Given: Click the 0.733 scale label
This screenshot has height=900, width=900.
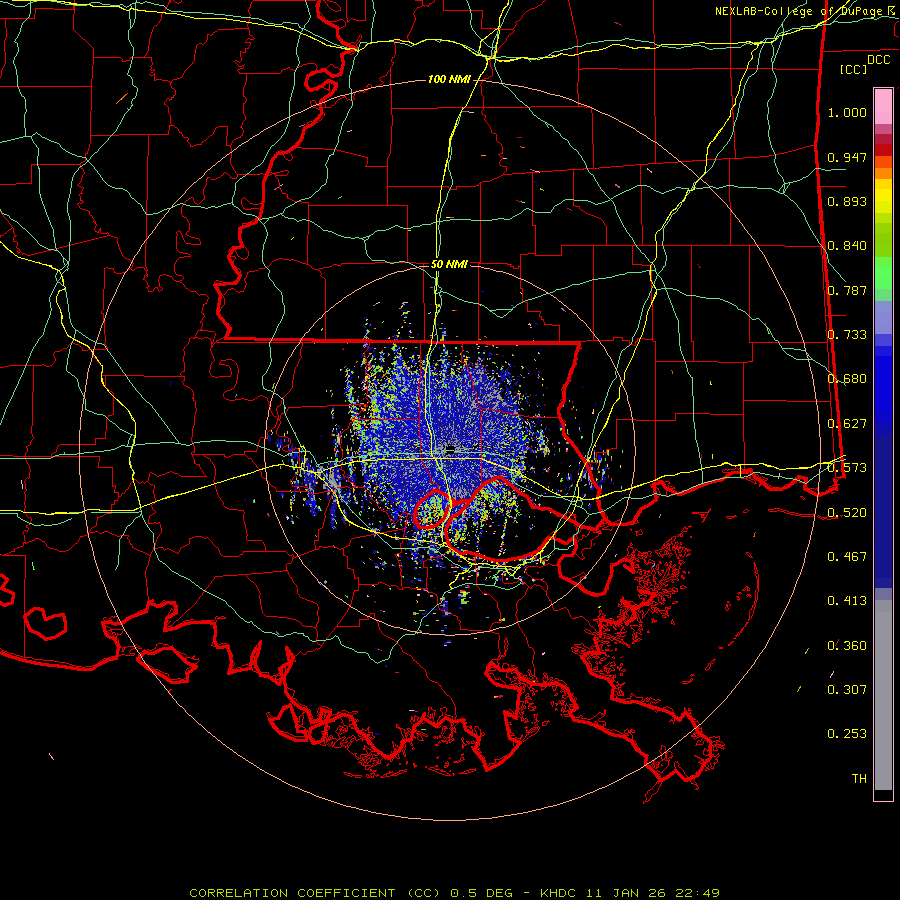Looking at the screenshot, I should 847,335.
